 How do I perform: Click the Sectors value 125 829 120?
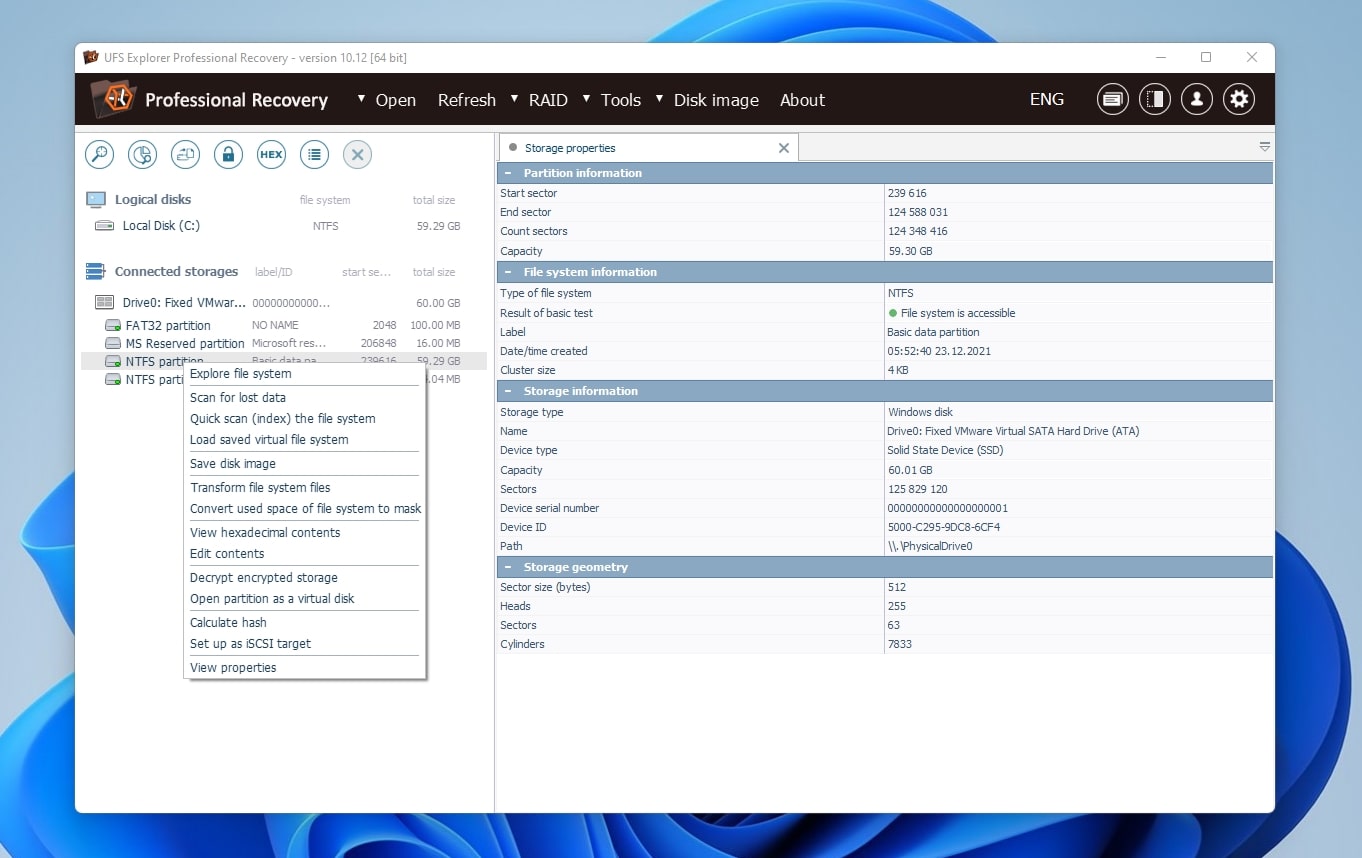pos(917,489)
